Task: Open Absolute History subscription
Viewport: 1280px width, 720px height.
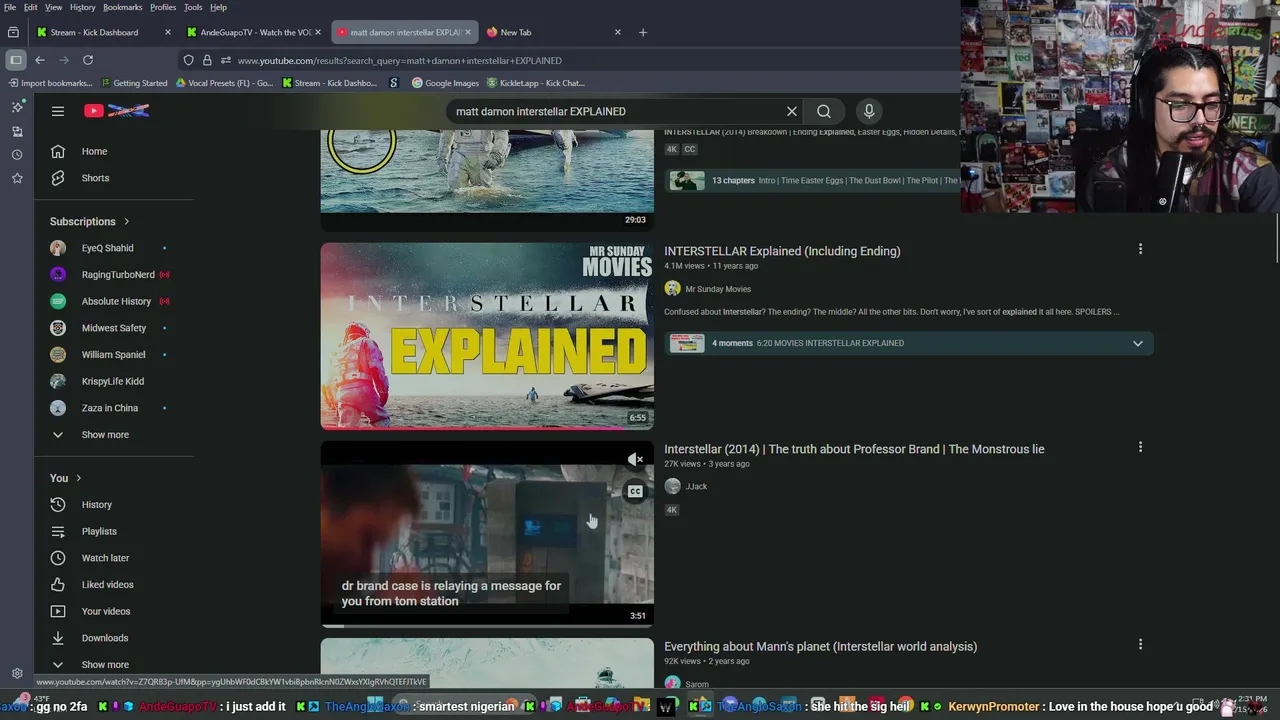Action: [x=116, y=301]
